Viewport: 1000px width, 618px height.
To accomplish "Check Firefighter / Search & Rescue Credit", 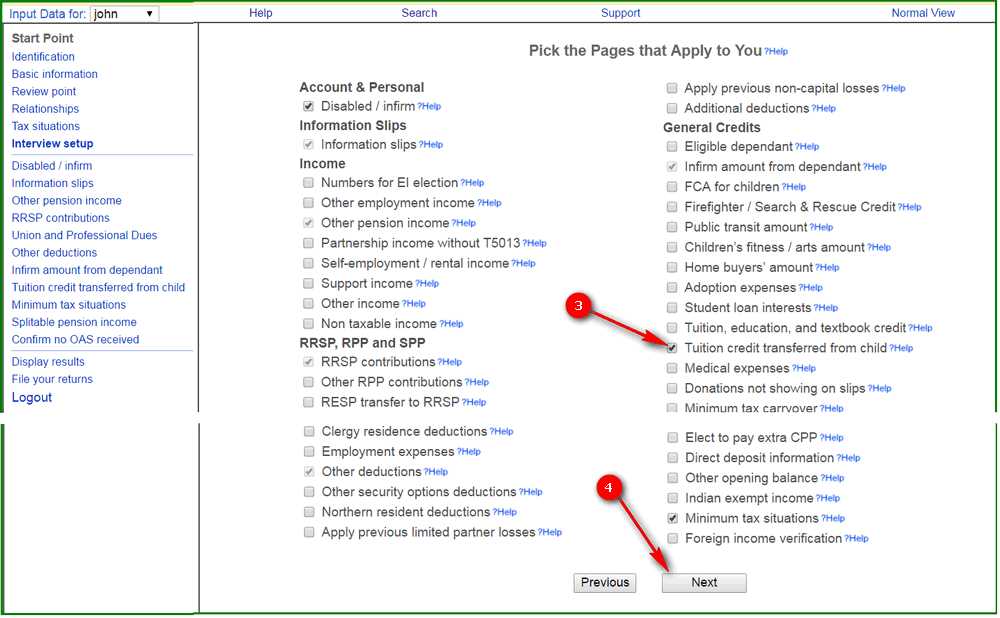I will coord(672,207).
